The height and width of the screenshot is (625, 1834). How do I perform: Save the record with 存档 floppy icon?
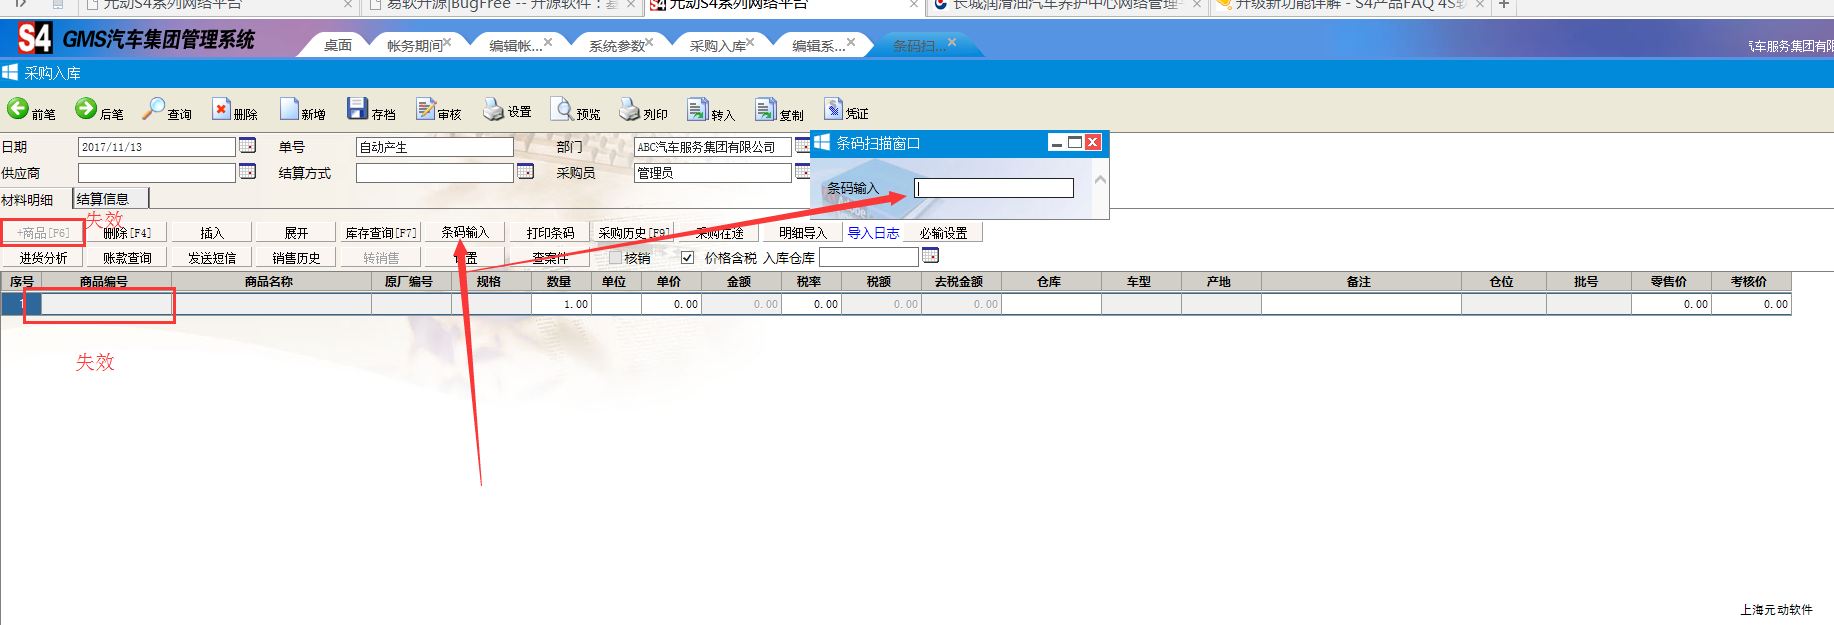click(x=357, y=109)
